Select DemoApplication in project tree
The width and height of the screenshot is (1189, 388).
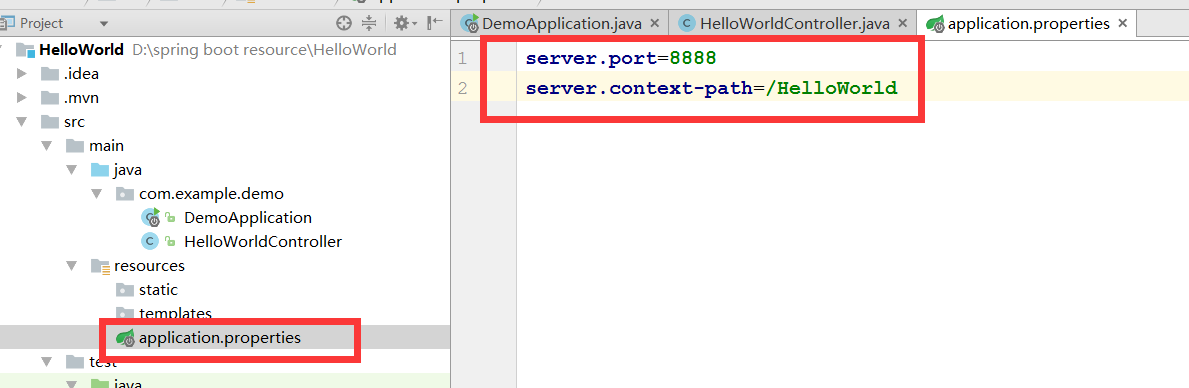coord(248,217)
